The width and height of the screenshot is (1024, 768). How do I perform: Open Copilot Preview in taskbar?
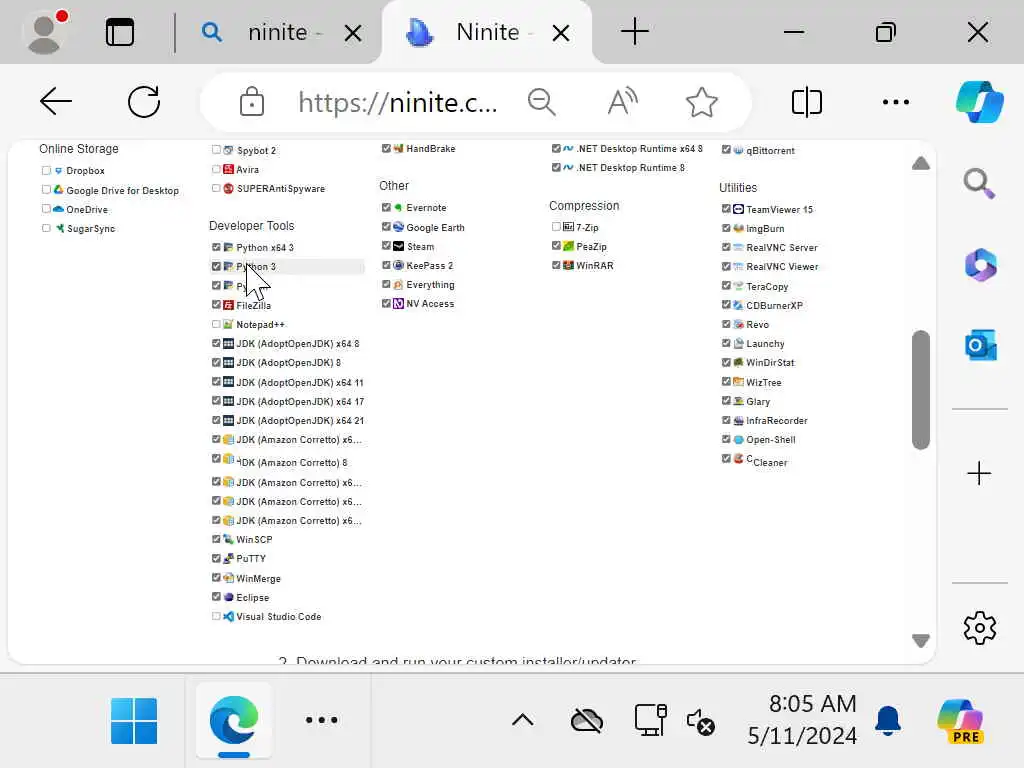point(961,721)
